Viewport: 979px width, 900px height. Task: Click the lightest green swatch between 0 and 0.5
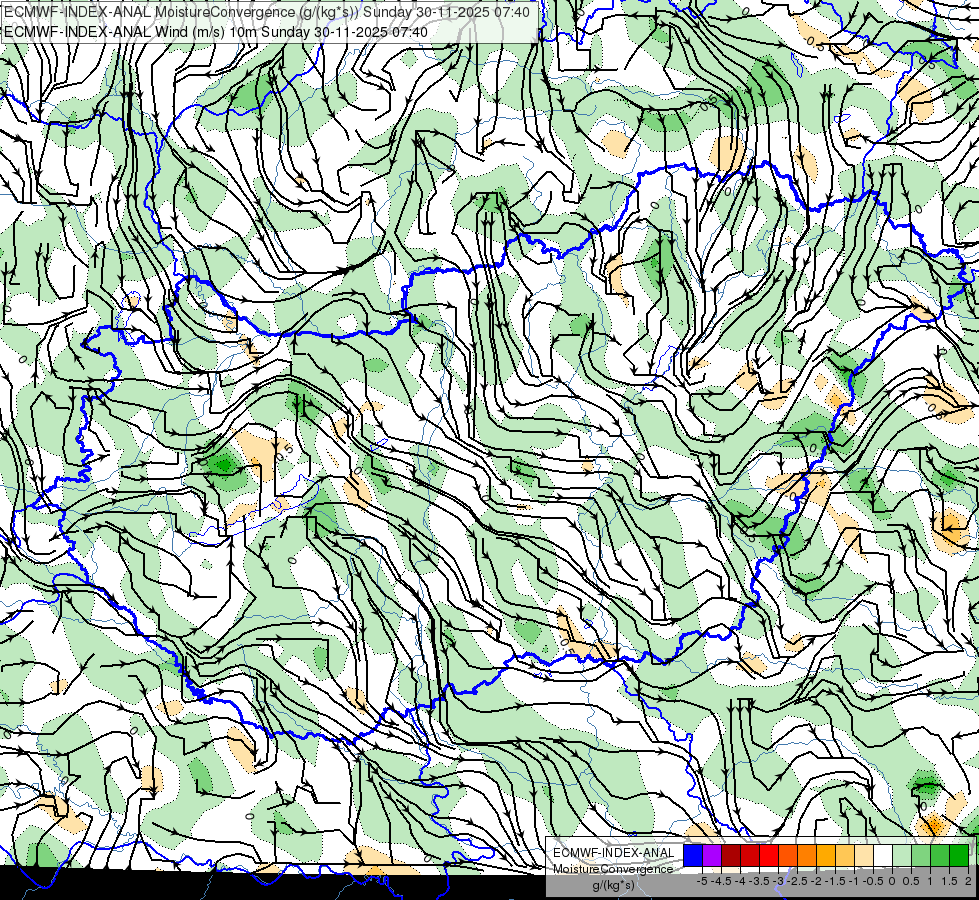point(902,855)
